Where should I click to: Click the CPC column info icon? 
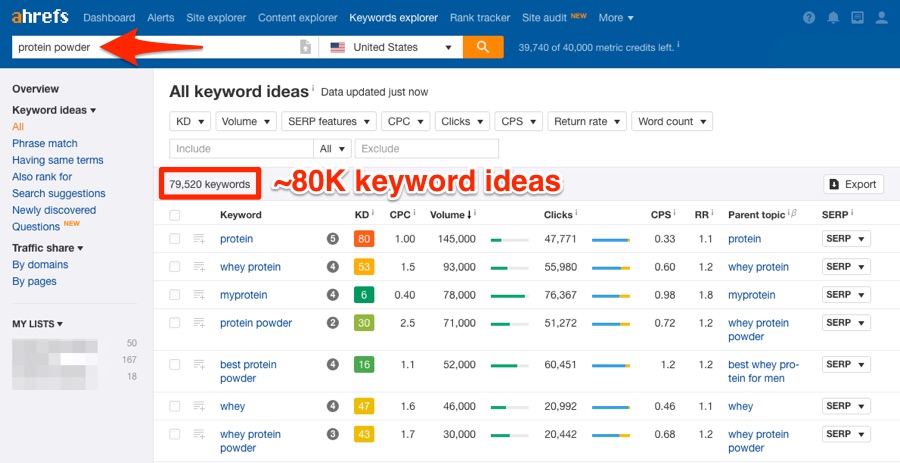414,213
